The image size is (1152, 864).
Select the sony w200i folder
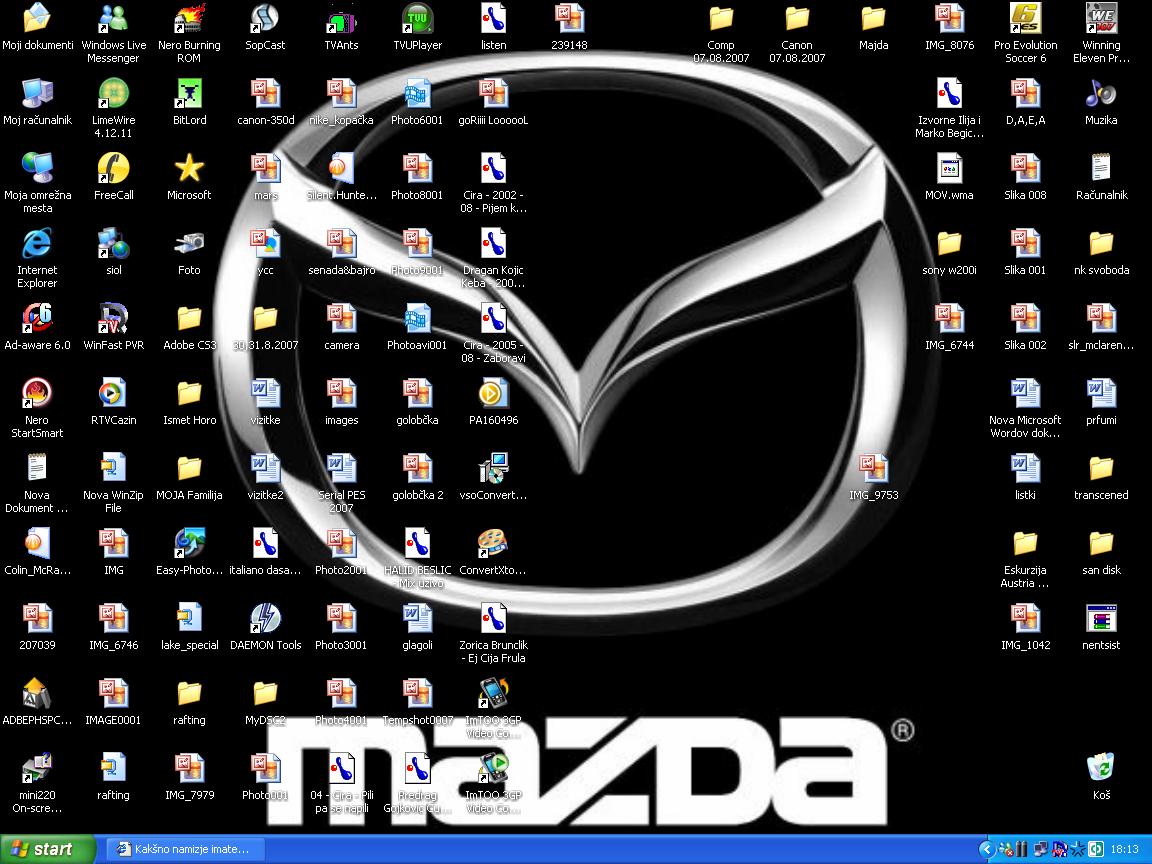pos(949,244)
